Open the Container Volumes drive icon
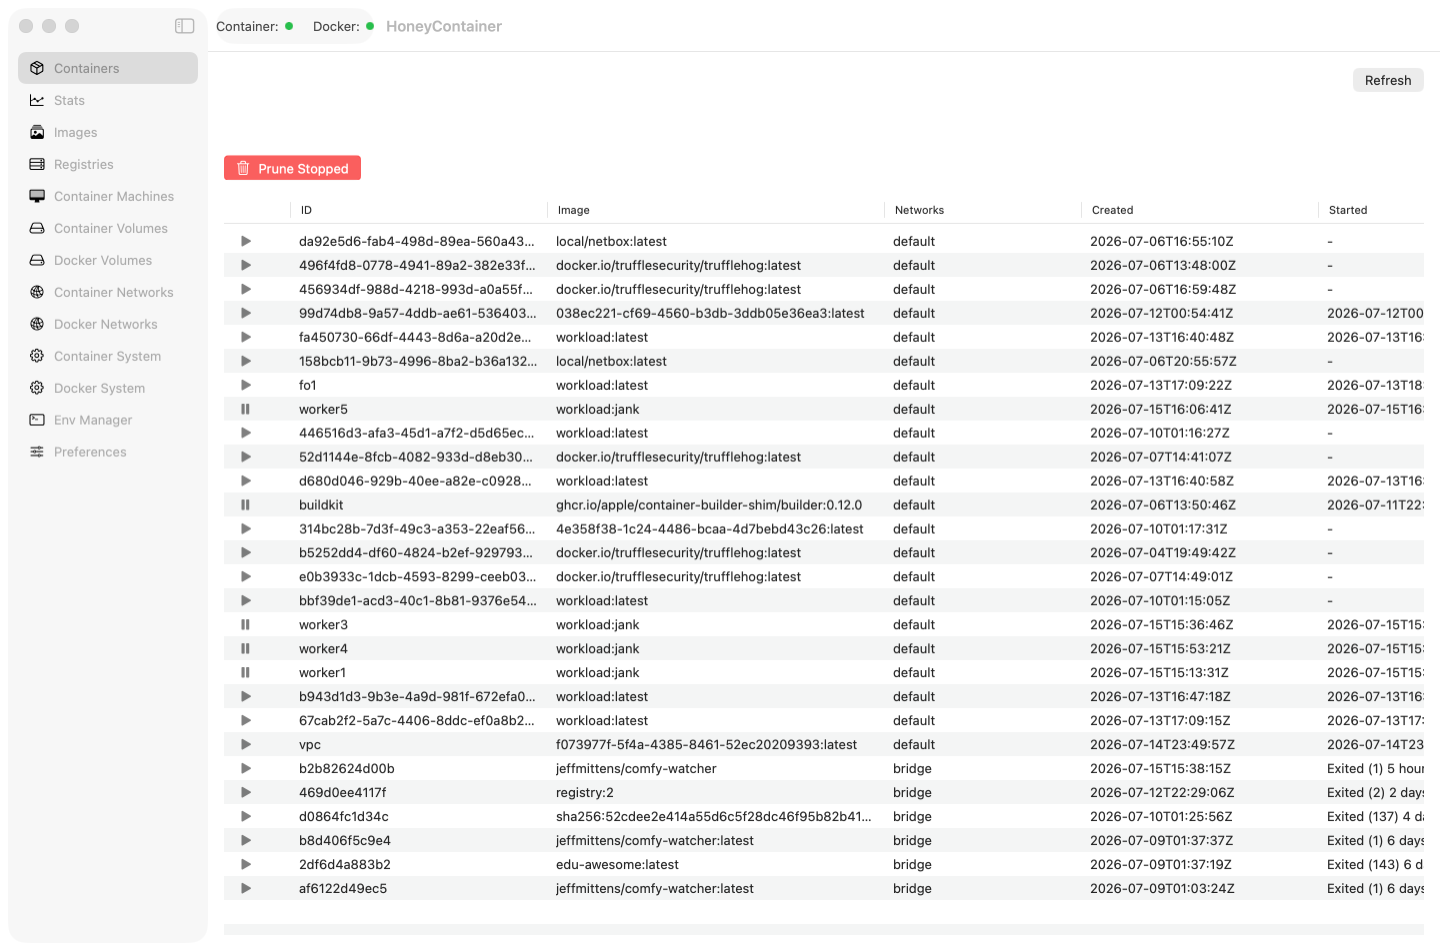The height and width of the screenshot is (951, 1440). tap(37, 228)
